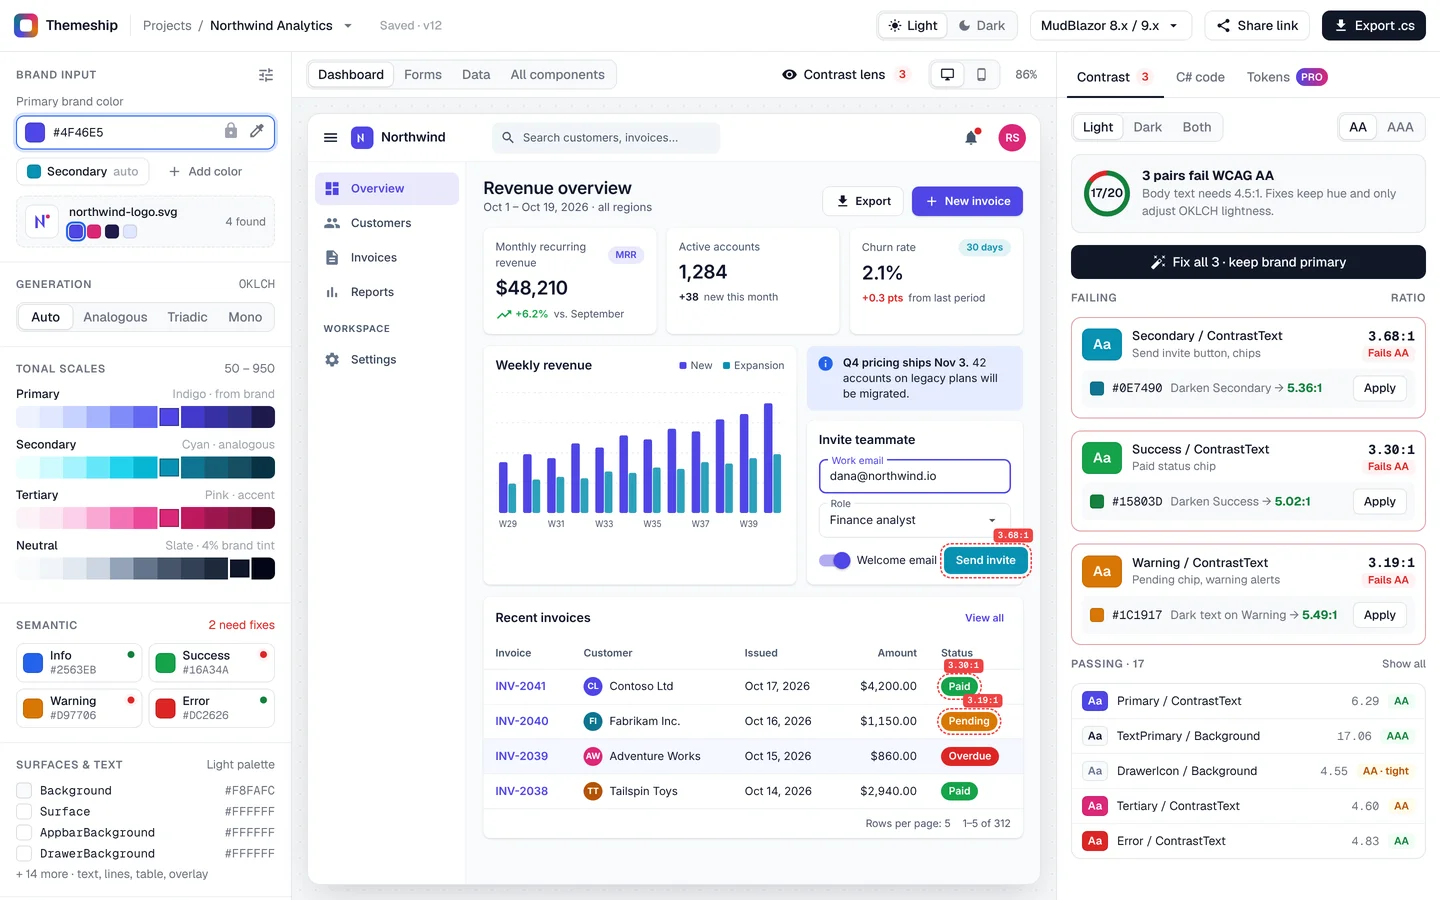The width and height of the screenshot is (1440, 900).
Task: Click the Themeship logo icon
Action: tap(26, 25)
